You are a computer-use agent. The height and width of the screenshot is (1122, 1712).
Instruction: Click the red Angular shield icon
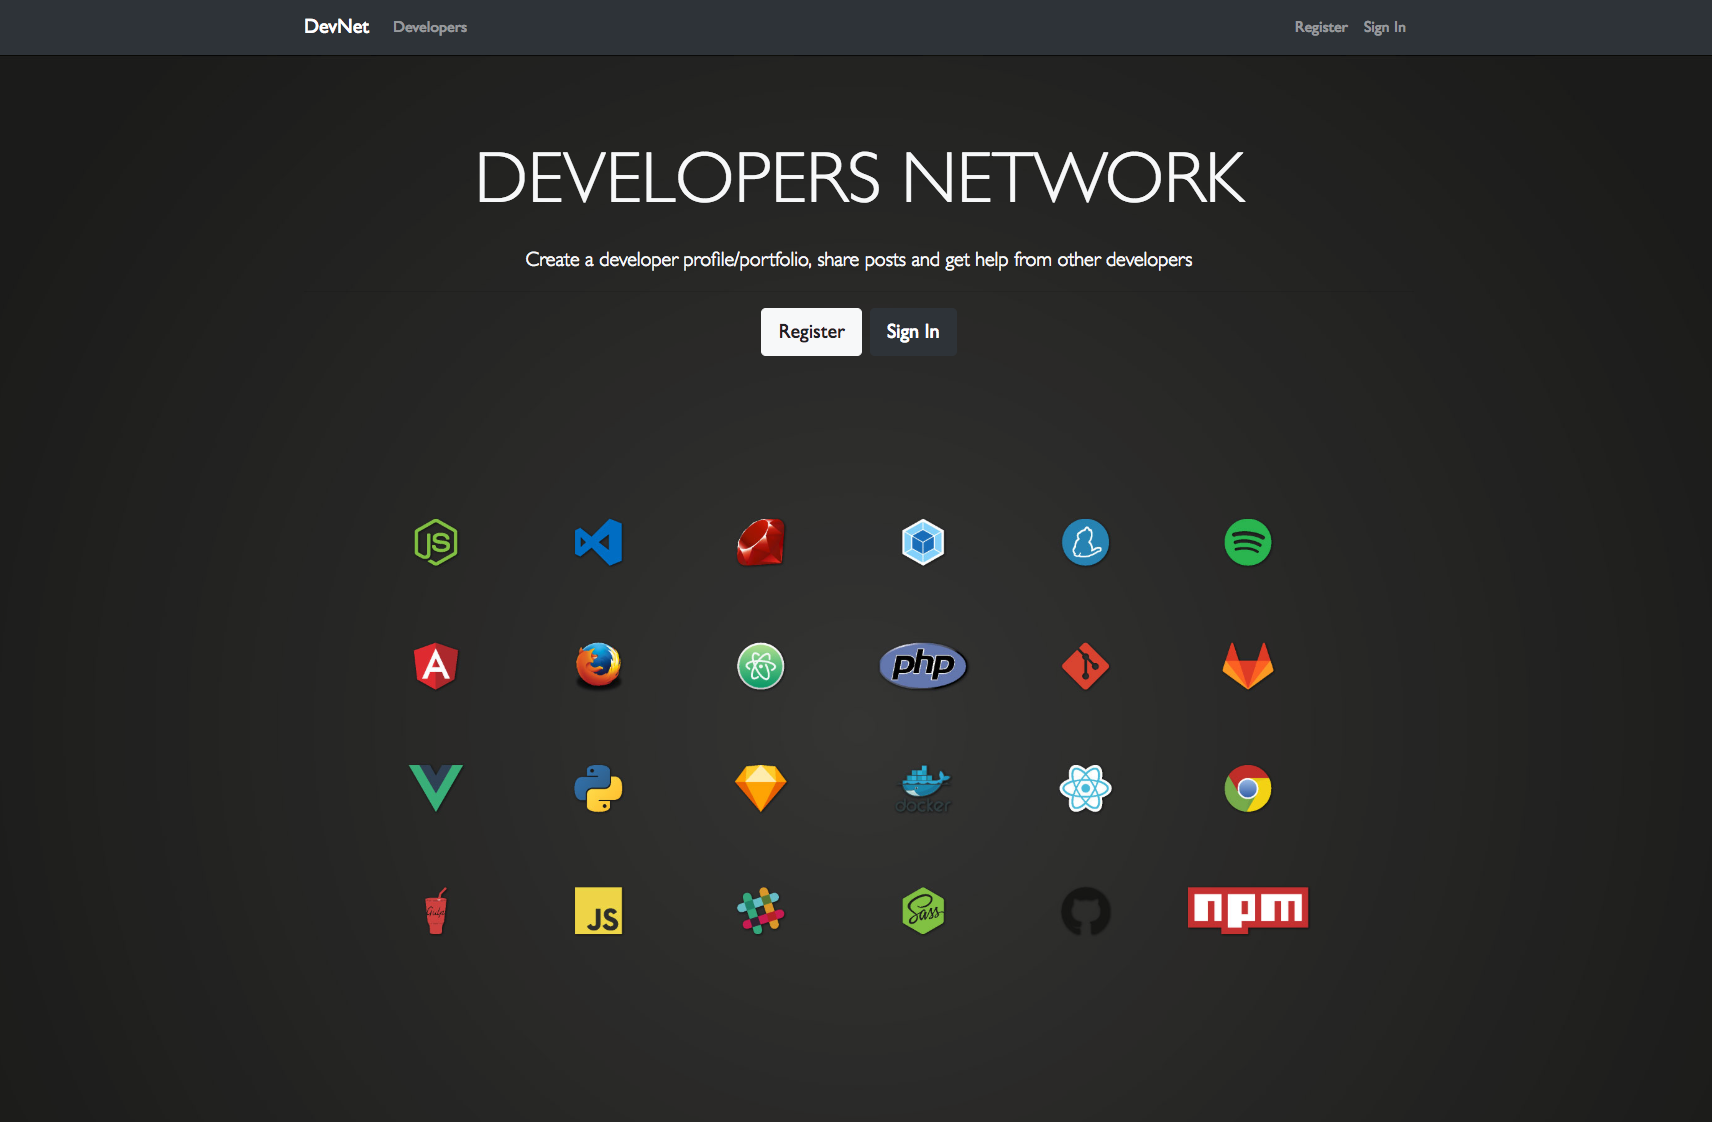coord(436,665)
